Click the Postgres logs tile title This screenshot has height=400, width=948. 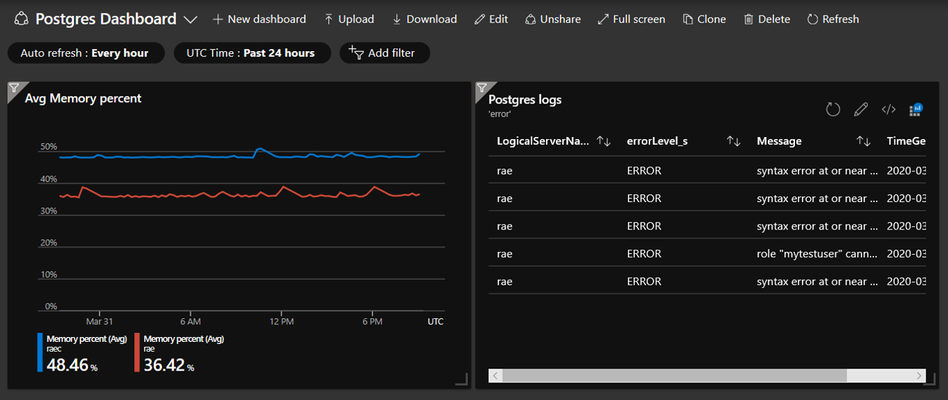click(x=525, y=100)
